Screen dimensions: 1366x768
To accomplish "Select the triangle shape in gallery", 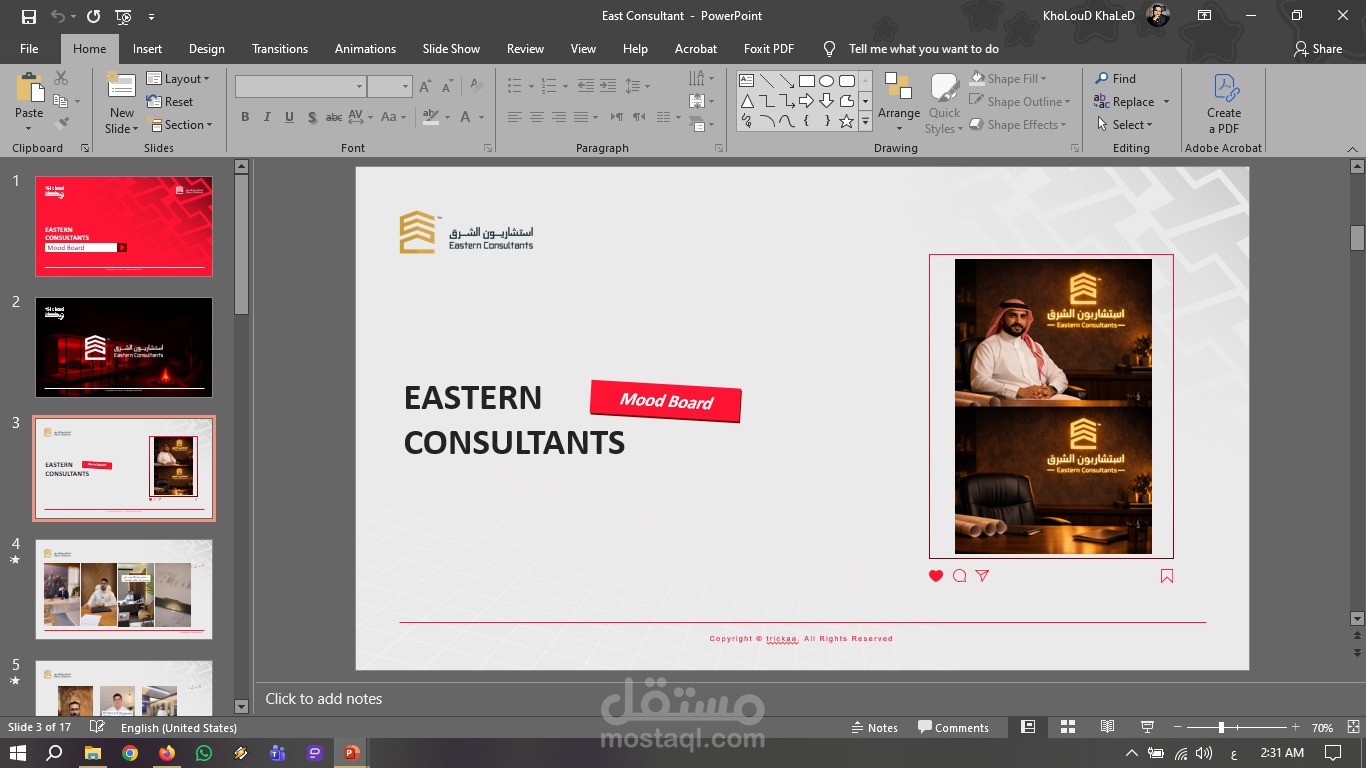I will [x=746, y=101].
